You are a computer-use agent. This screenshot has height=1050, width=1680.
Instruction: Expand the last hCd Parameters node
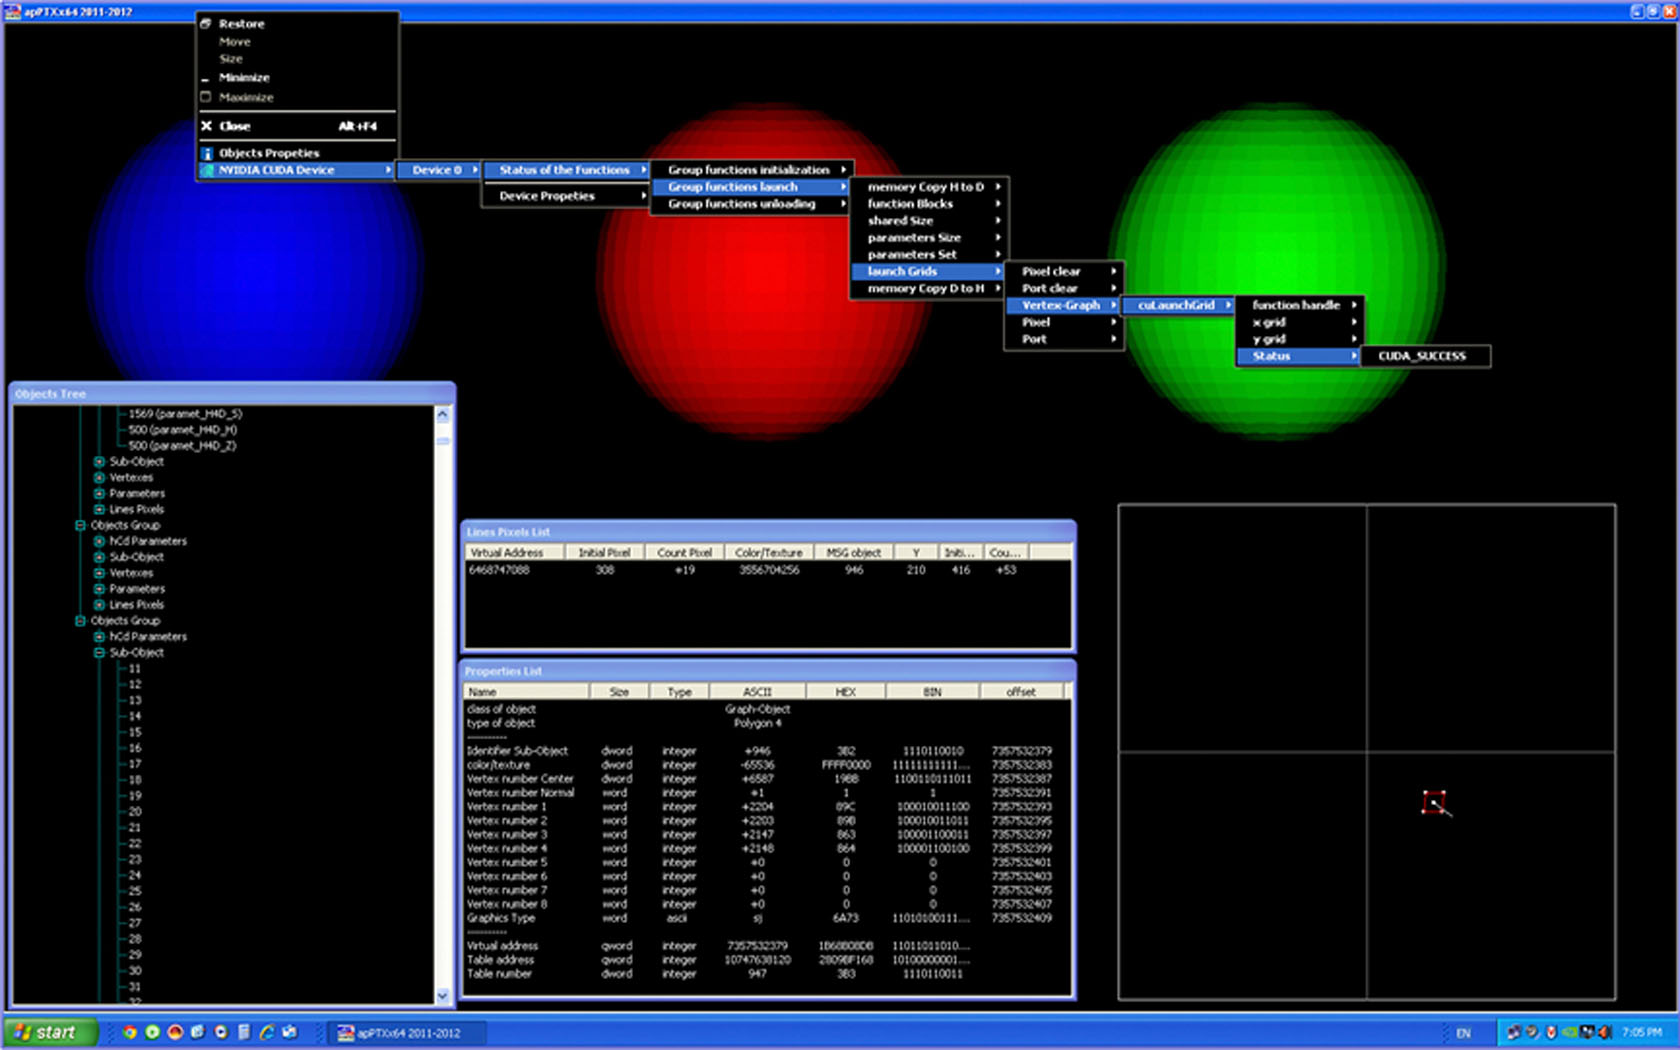[99, 637]
